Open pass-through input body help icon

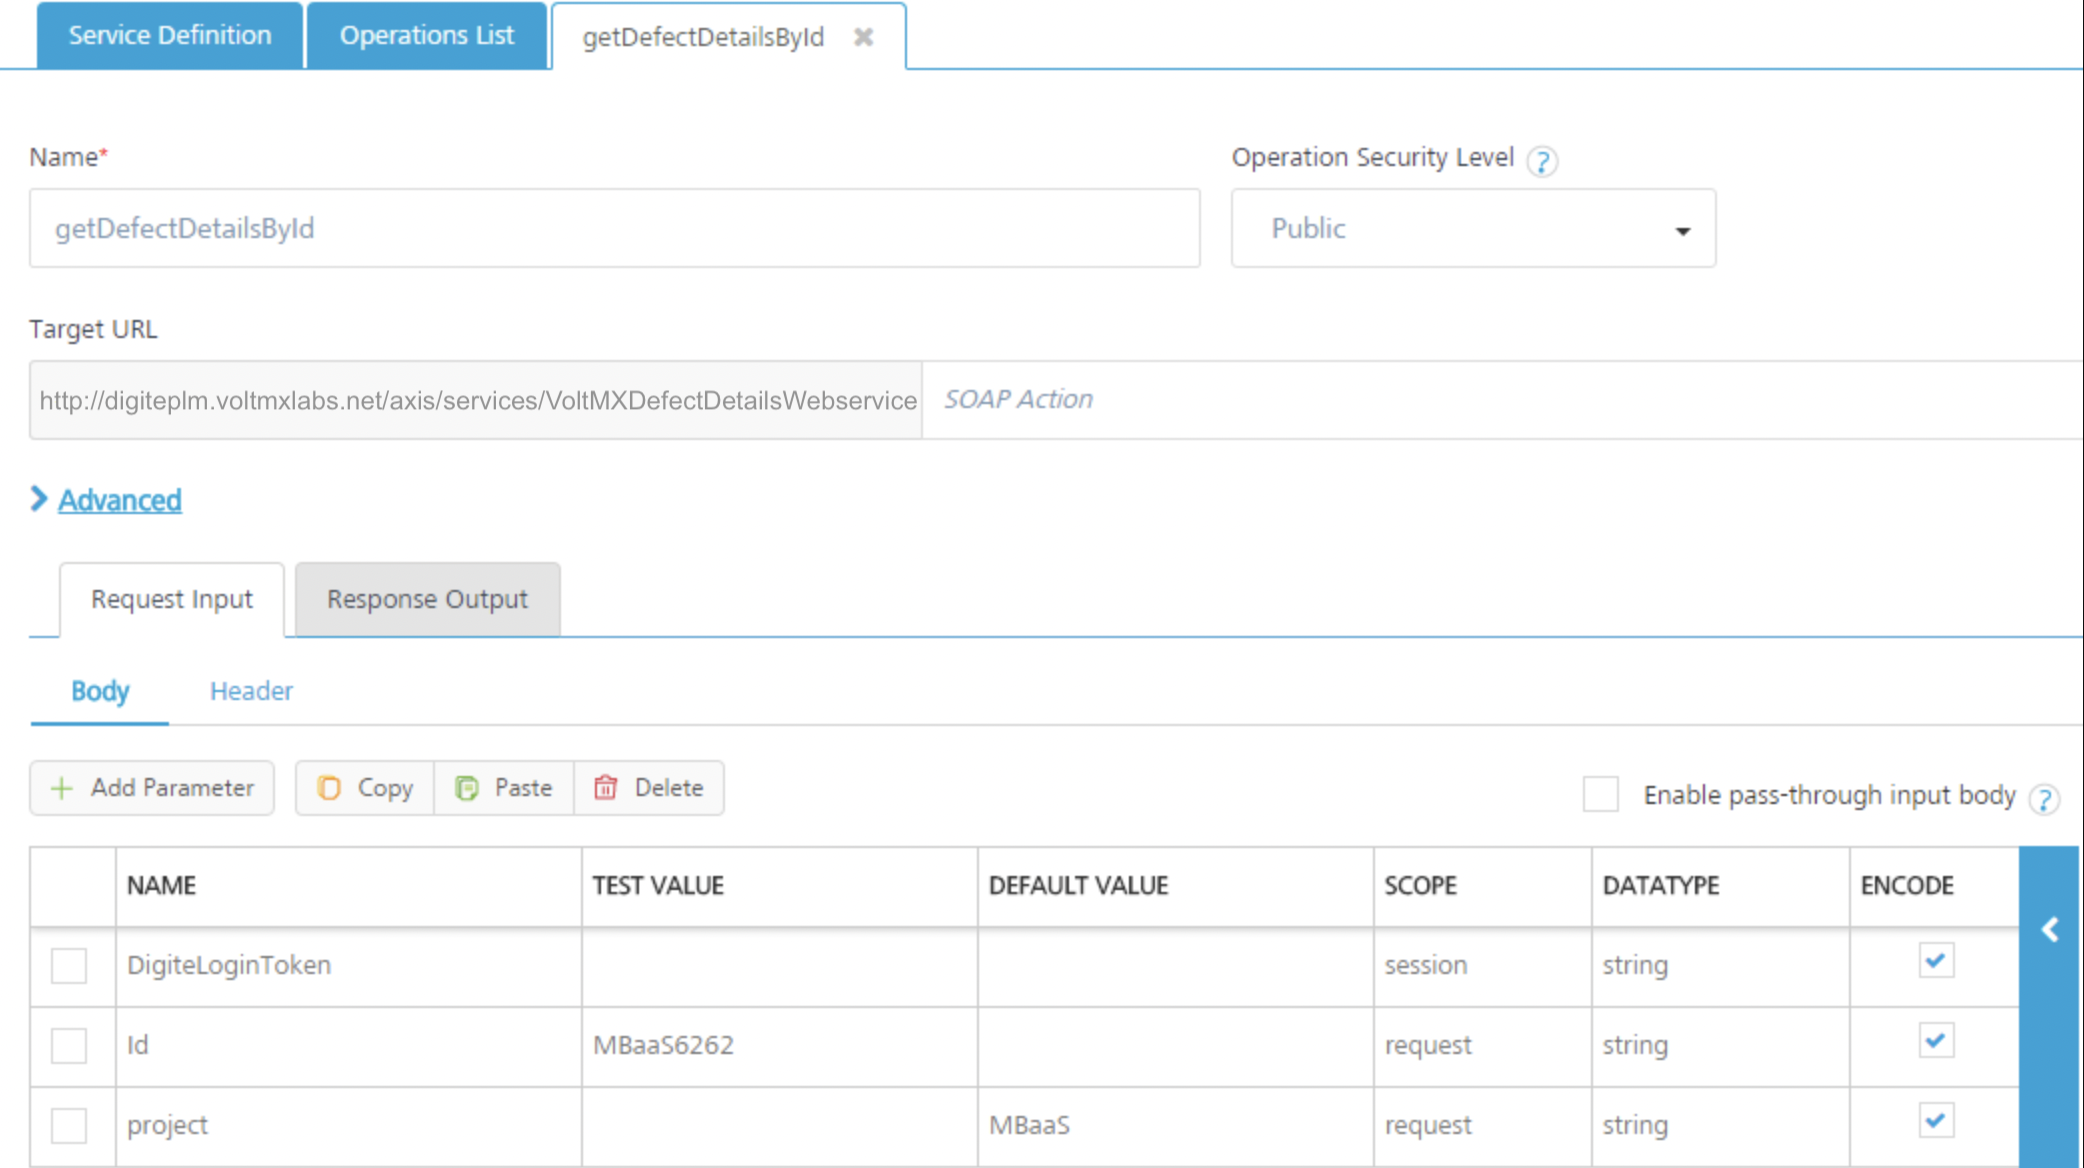(x=2044, y=798)
